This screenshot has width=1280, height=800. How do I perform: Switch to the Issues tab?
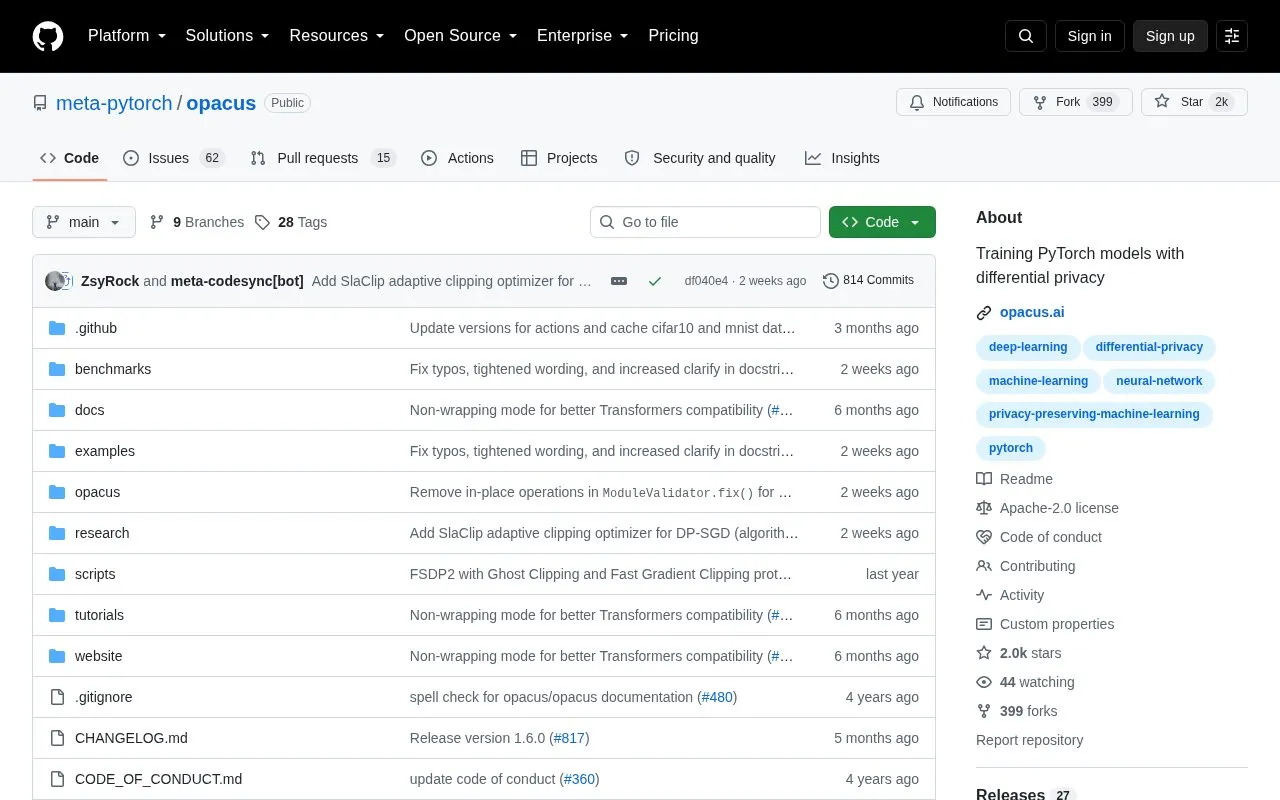pos(173,158)
